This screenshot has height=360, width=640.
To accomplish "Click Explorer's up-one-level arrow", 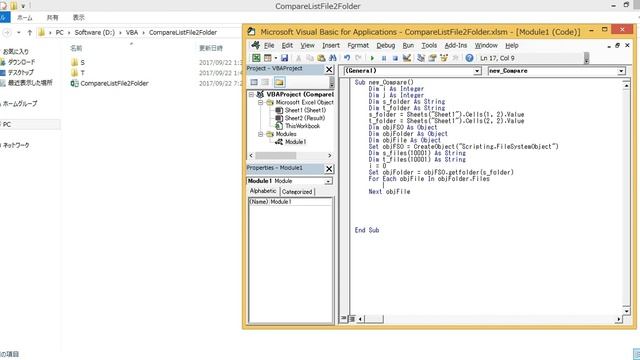I will (29, 32).
